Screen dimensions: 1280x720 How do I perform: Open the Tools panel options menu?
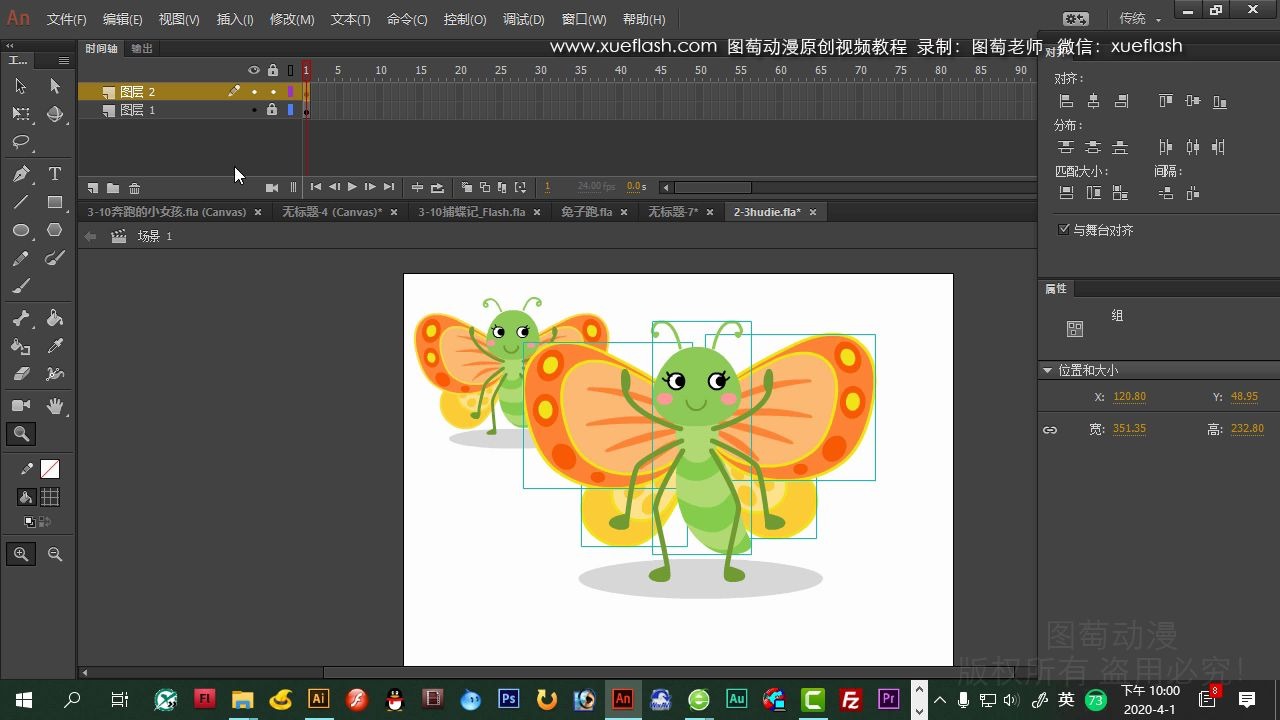[x=63, y=60]
